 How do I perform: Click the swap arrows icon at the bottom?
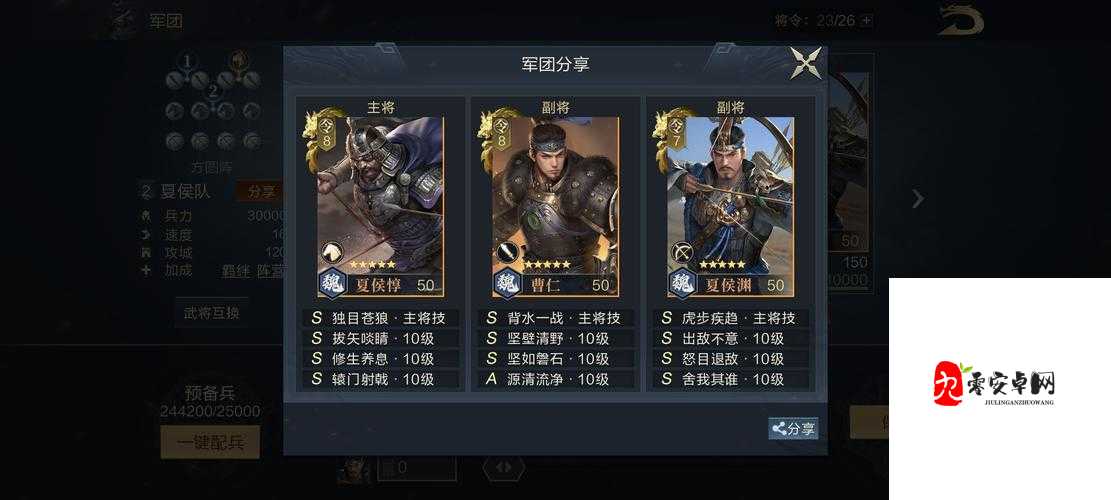[x=504, y=468]
